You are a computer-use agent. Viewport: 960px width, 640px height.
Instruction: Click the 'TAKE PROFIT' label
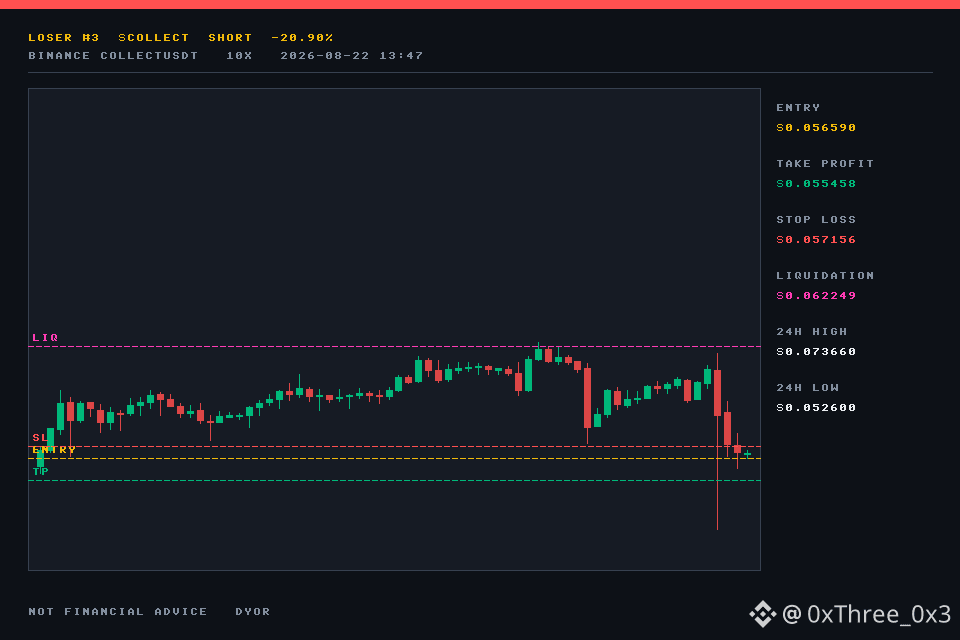825,164
